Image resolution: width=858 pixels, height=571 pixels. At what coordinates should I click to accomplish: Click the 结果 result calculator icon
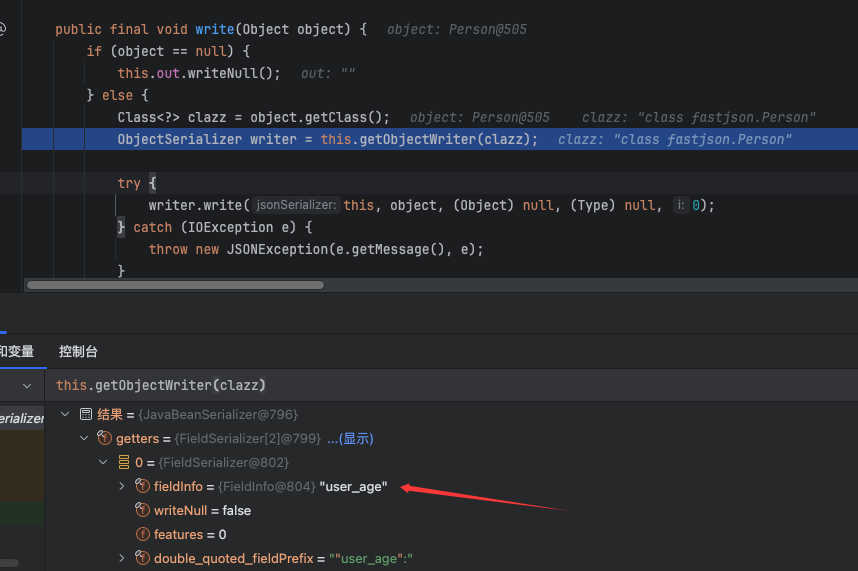[x=86, y=415]
